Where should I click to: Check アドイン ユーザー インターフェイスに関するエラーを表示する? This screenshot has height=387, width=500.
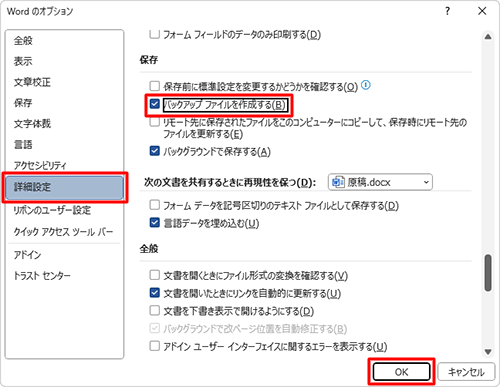pos(154,346)
